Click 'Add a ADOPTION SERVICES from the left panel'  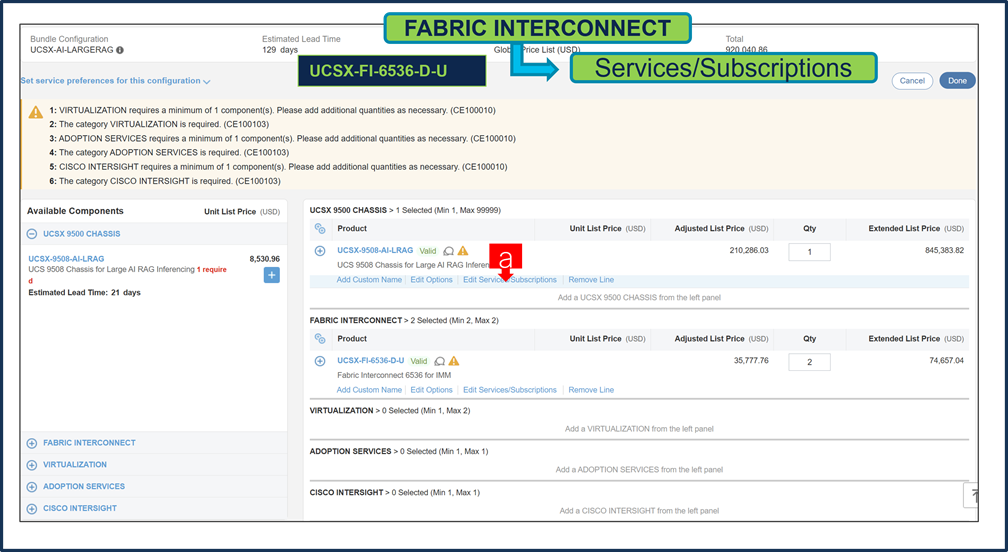[639, 470]
